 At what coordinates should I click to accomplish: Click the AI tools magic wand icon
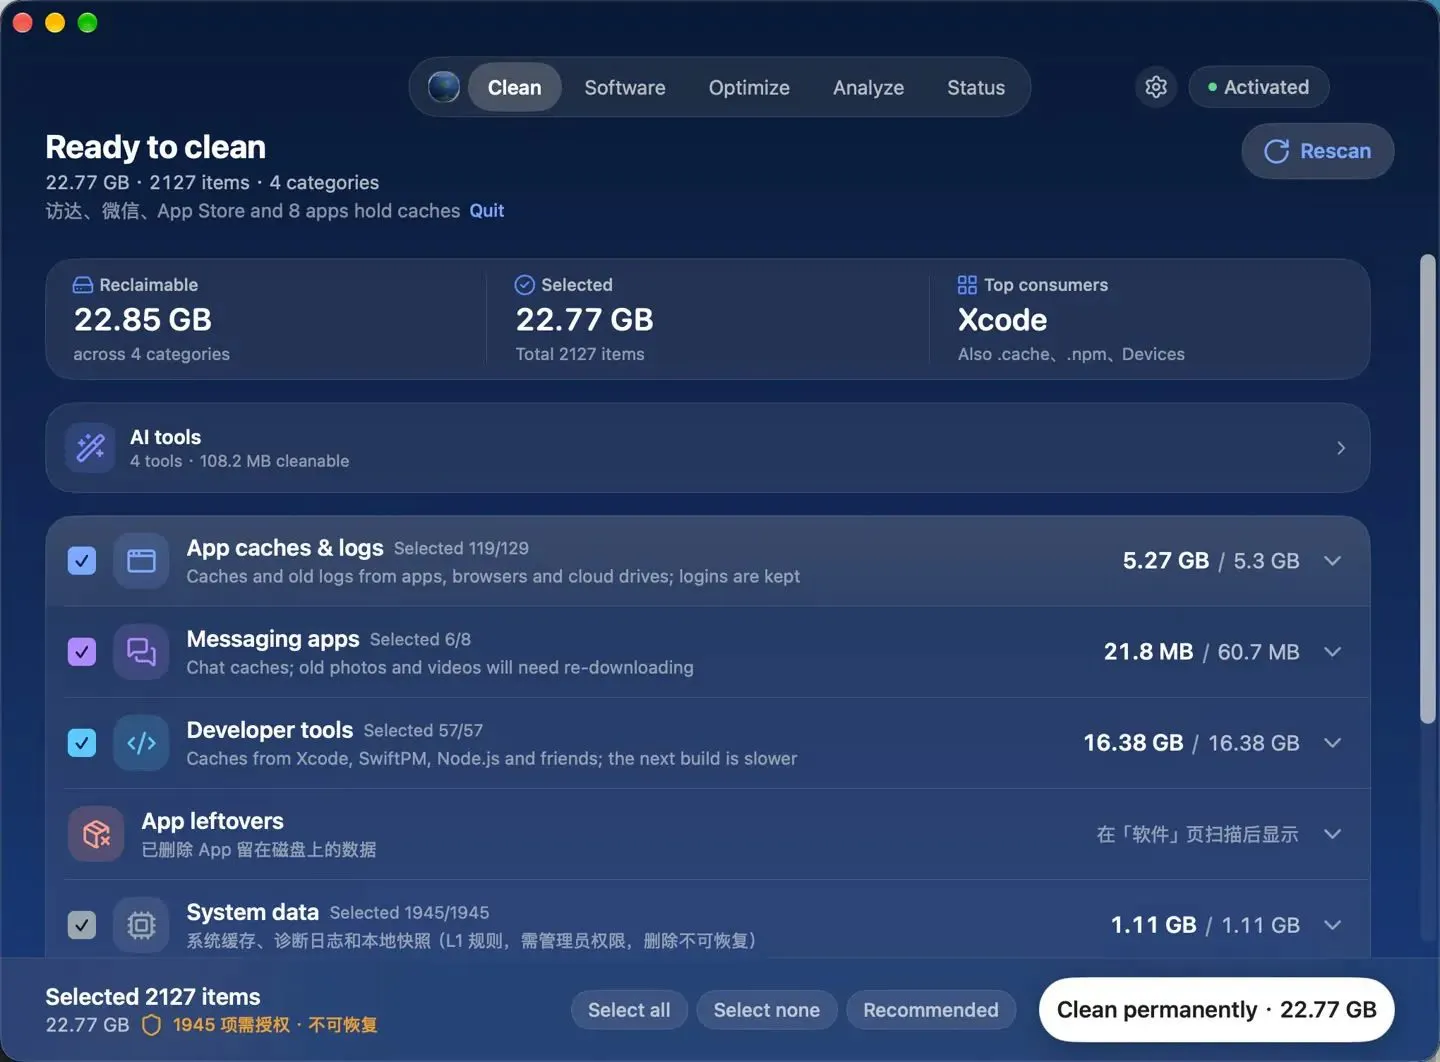tap(91, 447)
